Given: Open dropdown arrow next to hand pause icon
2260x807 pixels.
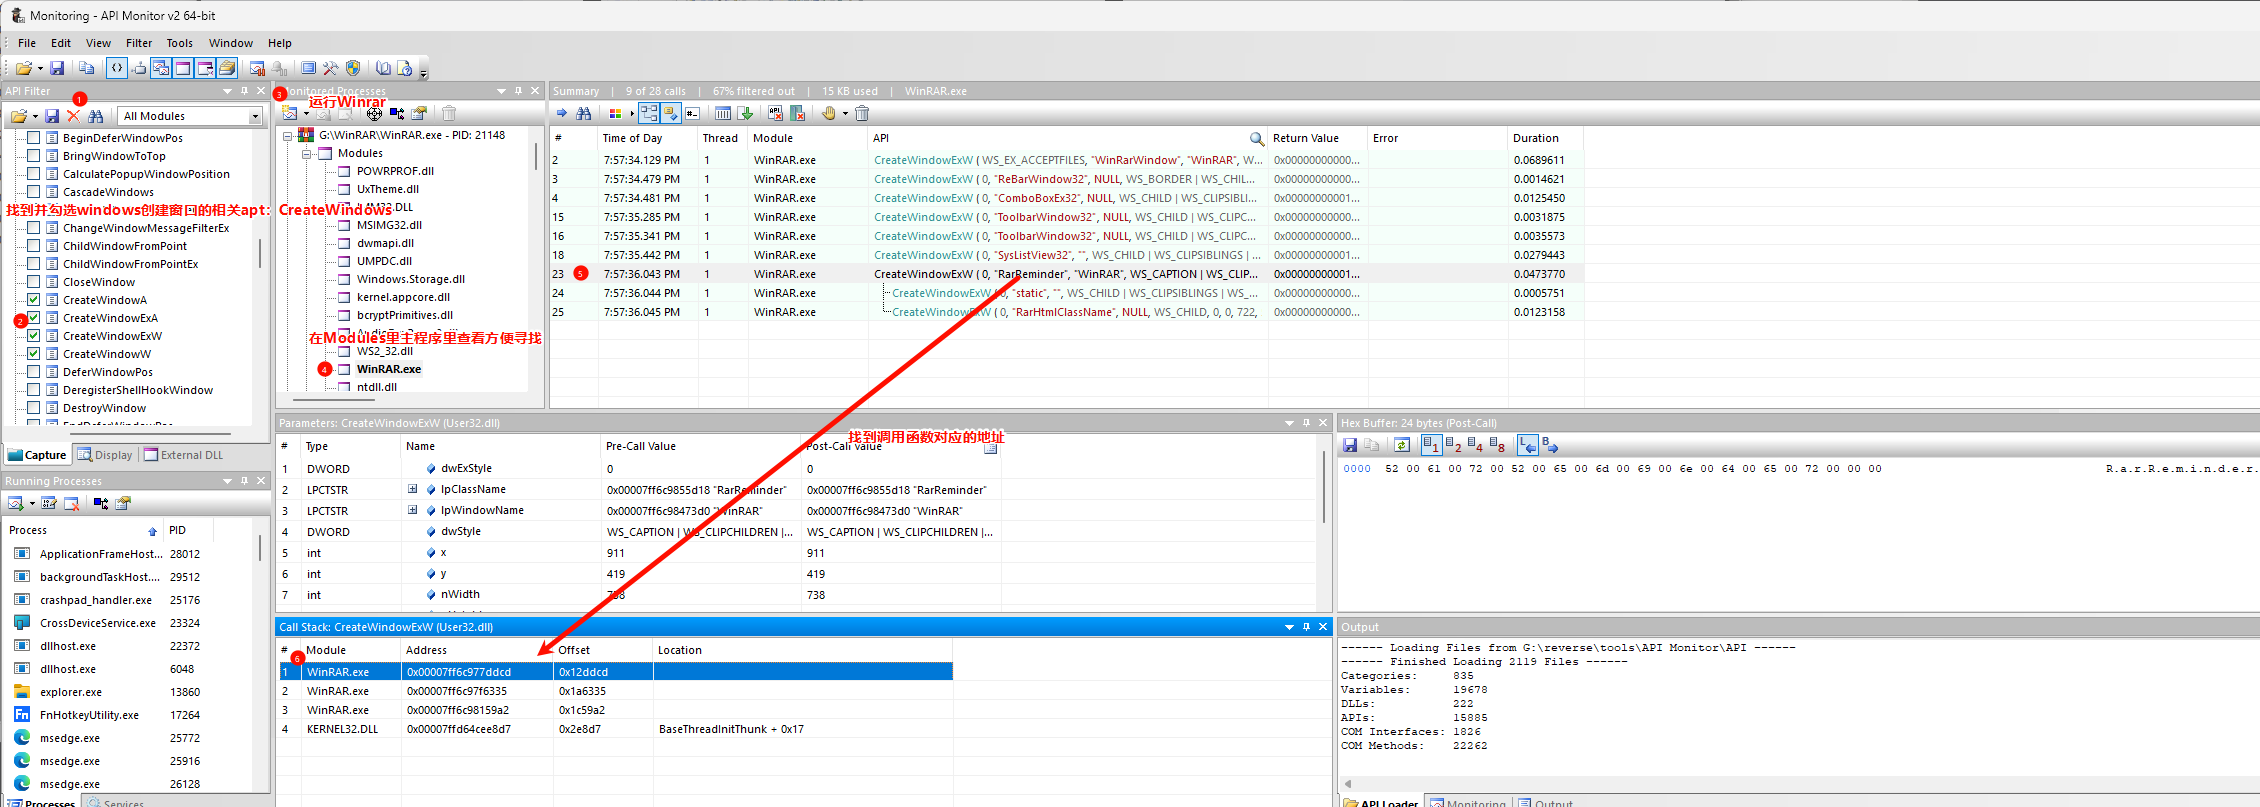Looking at the screenshot, I should [x=845, y=114].
